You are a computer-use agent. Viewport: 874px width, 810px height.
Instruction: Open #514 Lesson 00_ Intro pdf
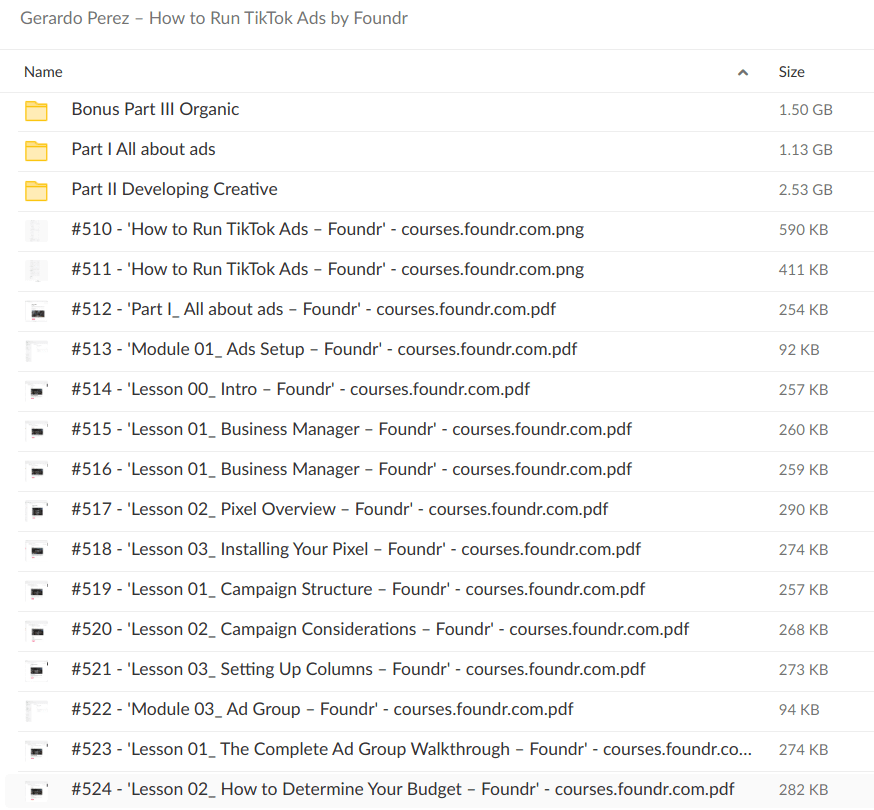(x=300, y=389)
